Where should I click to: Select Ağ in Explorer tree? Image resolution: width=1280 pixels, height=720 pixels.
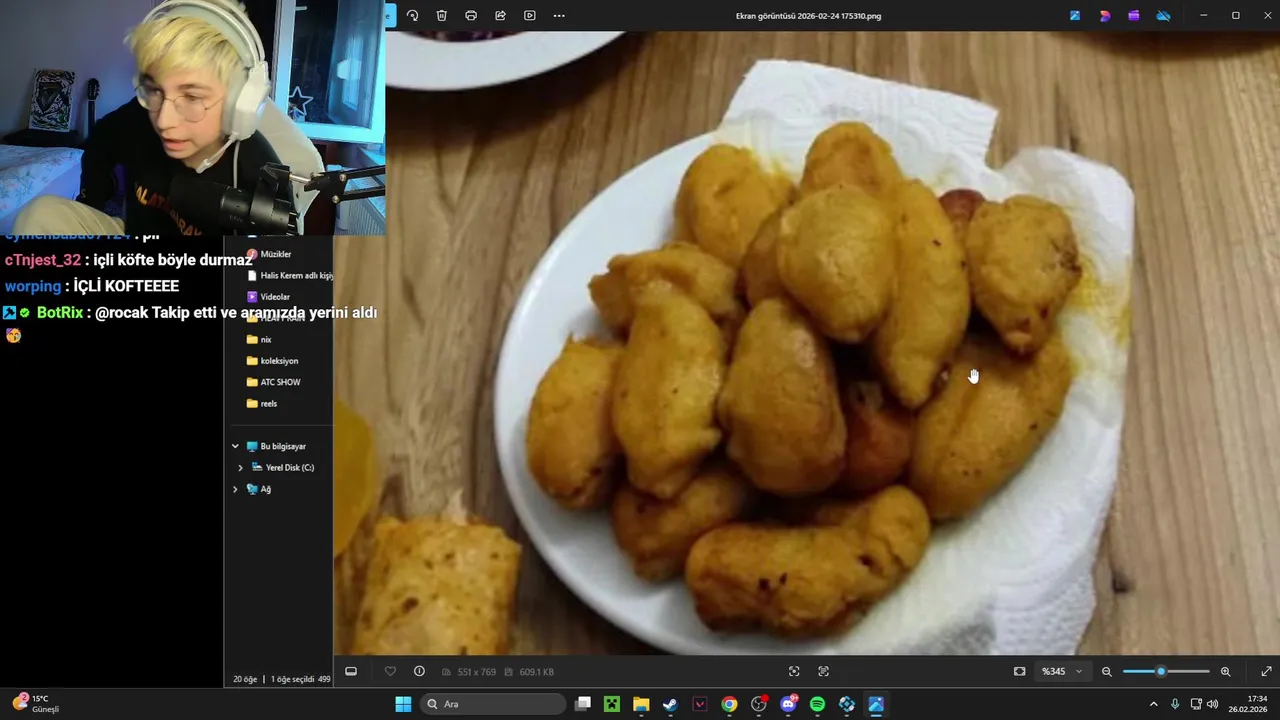pos(258,489)
